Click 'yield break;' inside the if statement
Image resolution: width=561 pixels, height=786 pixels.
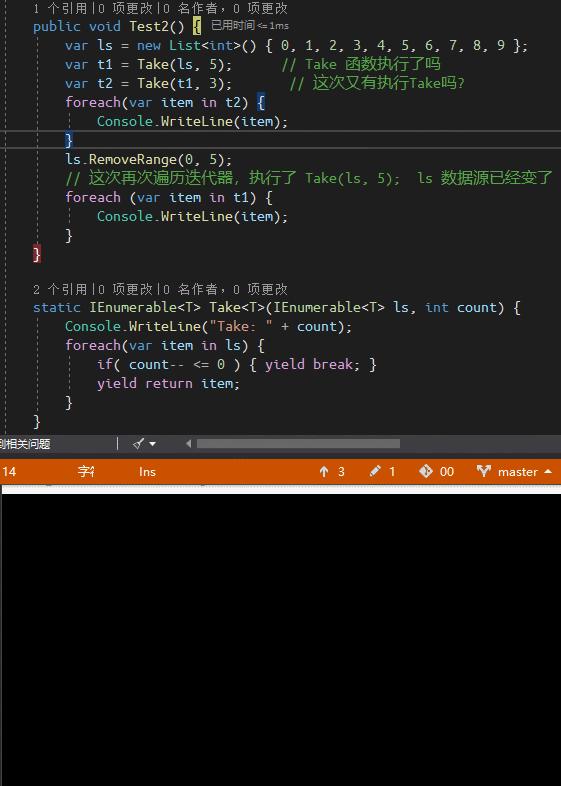click(x=312, y=364)
